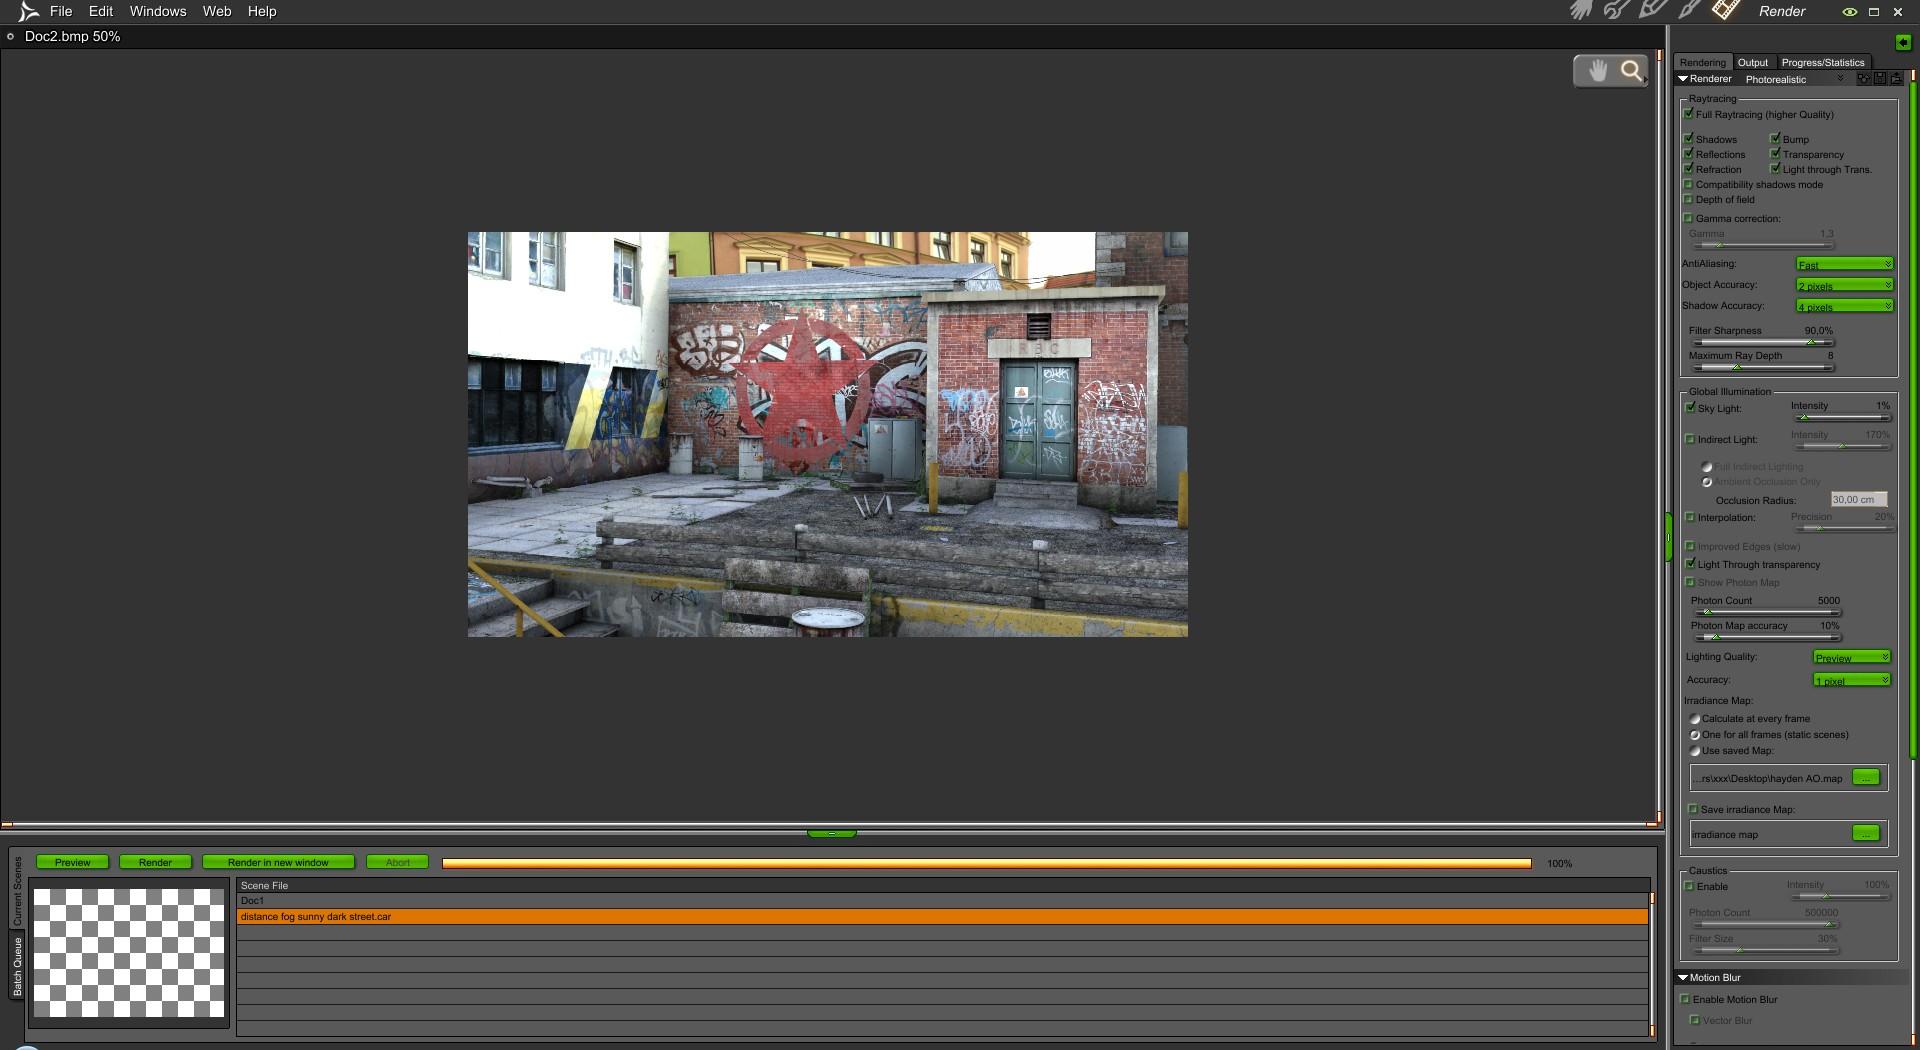Toggle the Bump checkbox
Image resolution: width=1920 pixels, height=1050 pixels.
point(1776,139)
